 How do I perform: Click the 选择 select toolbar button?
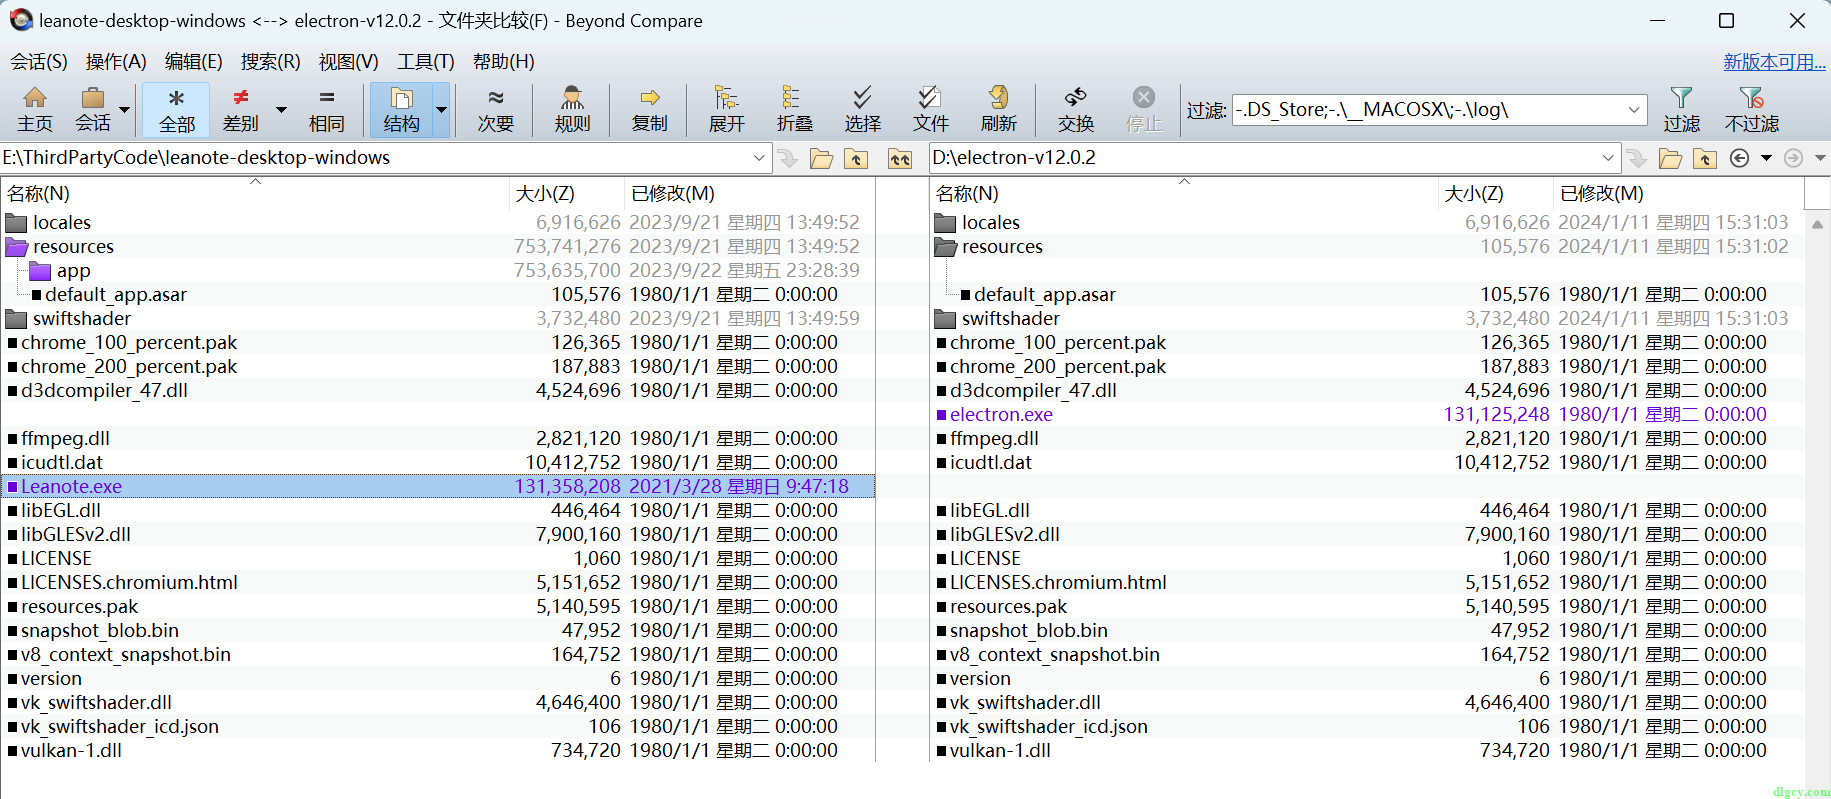pos(862,110)
